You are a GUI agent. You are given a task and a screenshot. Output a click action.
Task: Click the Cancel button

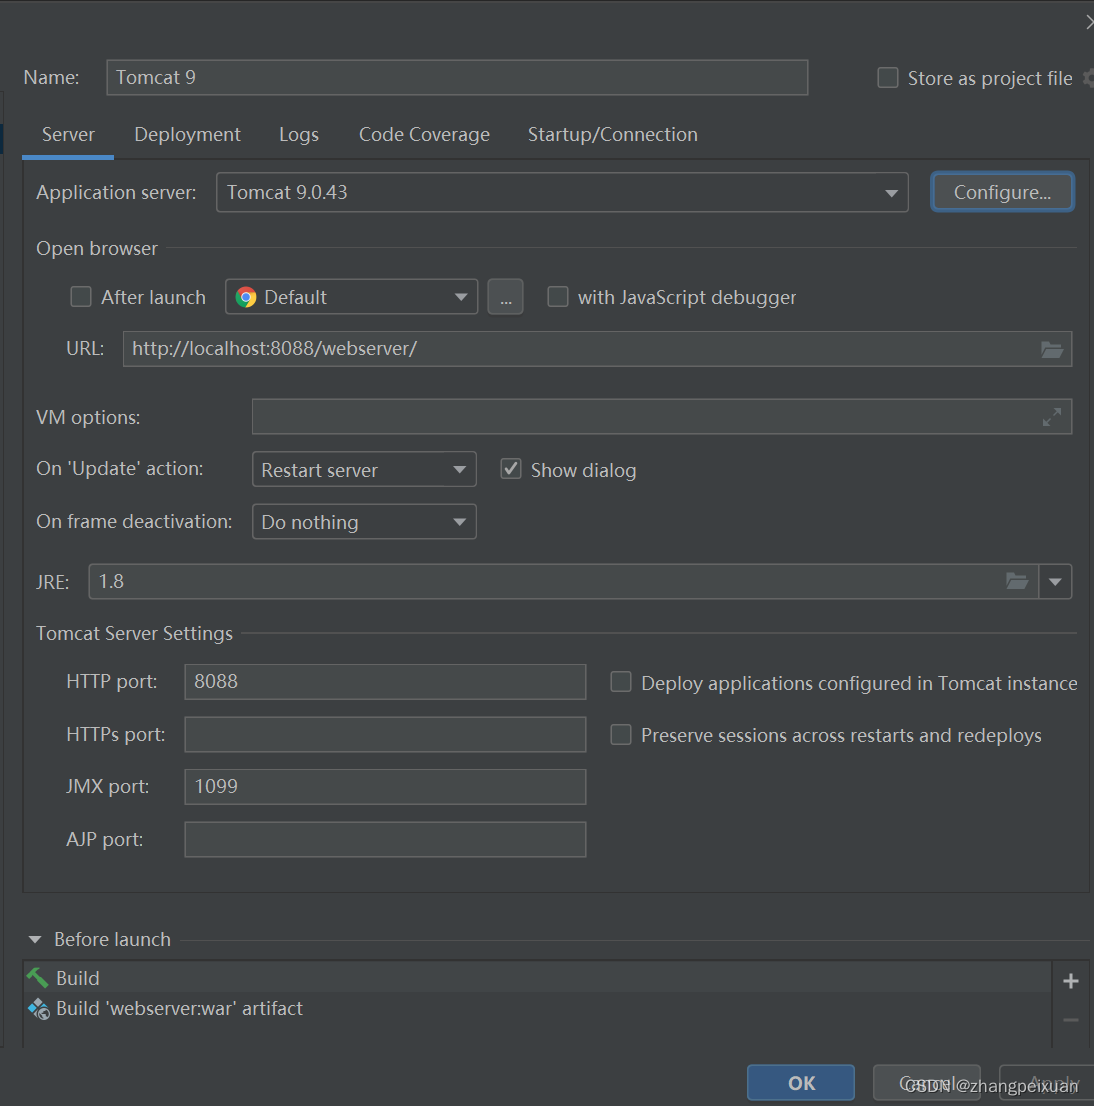click(926, 1083)
